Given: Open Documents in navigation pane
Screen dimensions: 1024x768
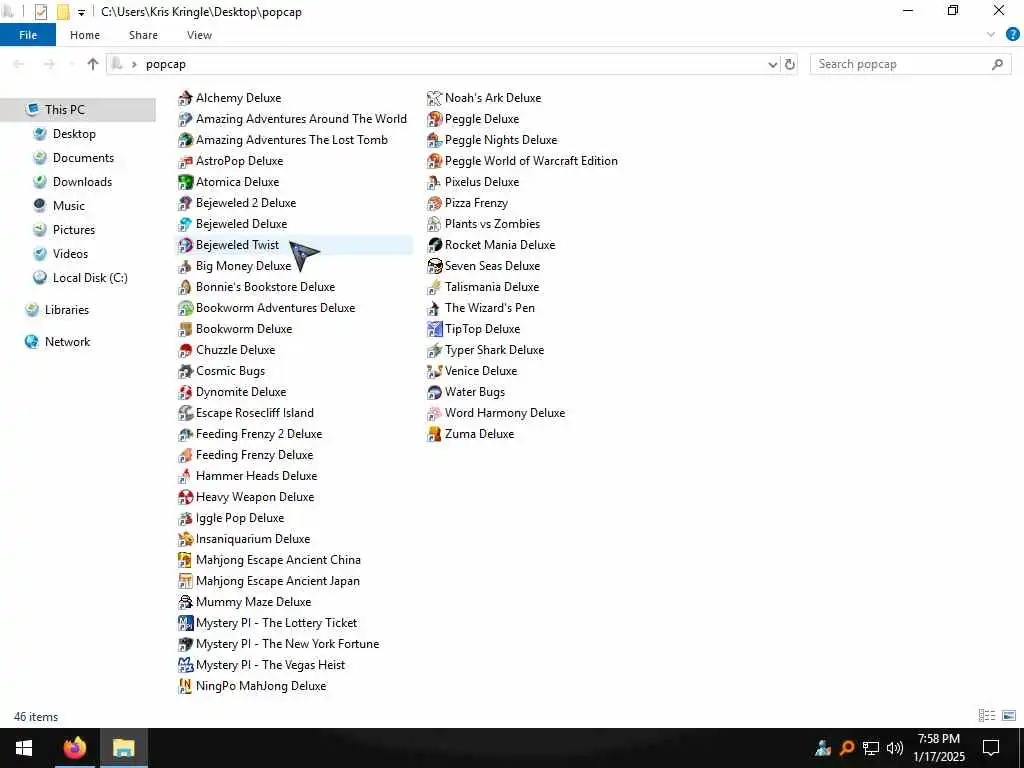Looking at the screenshot, I should [84, 158].
